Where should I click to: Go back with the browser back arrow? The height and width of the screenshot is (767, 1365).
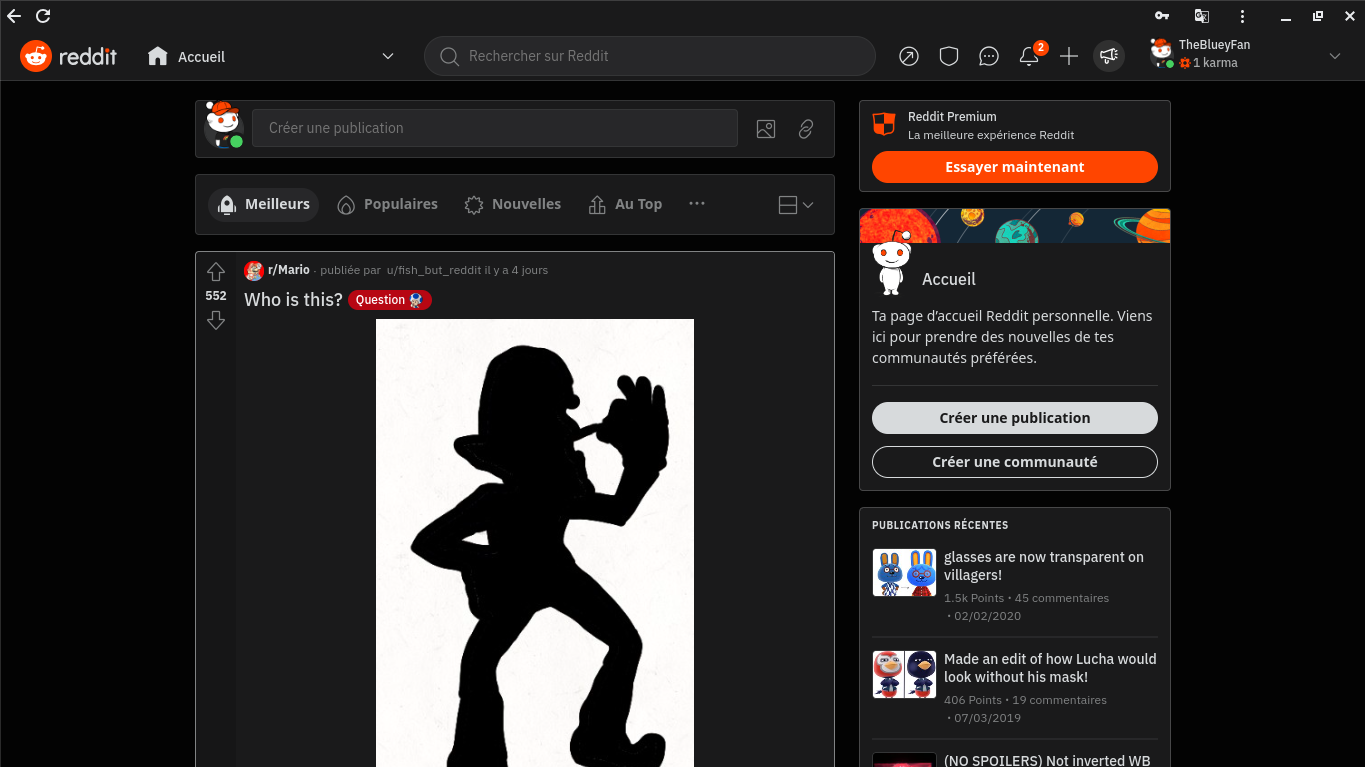pyautogui.click(x=14, y=16)
